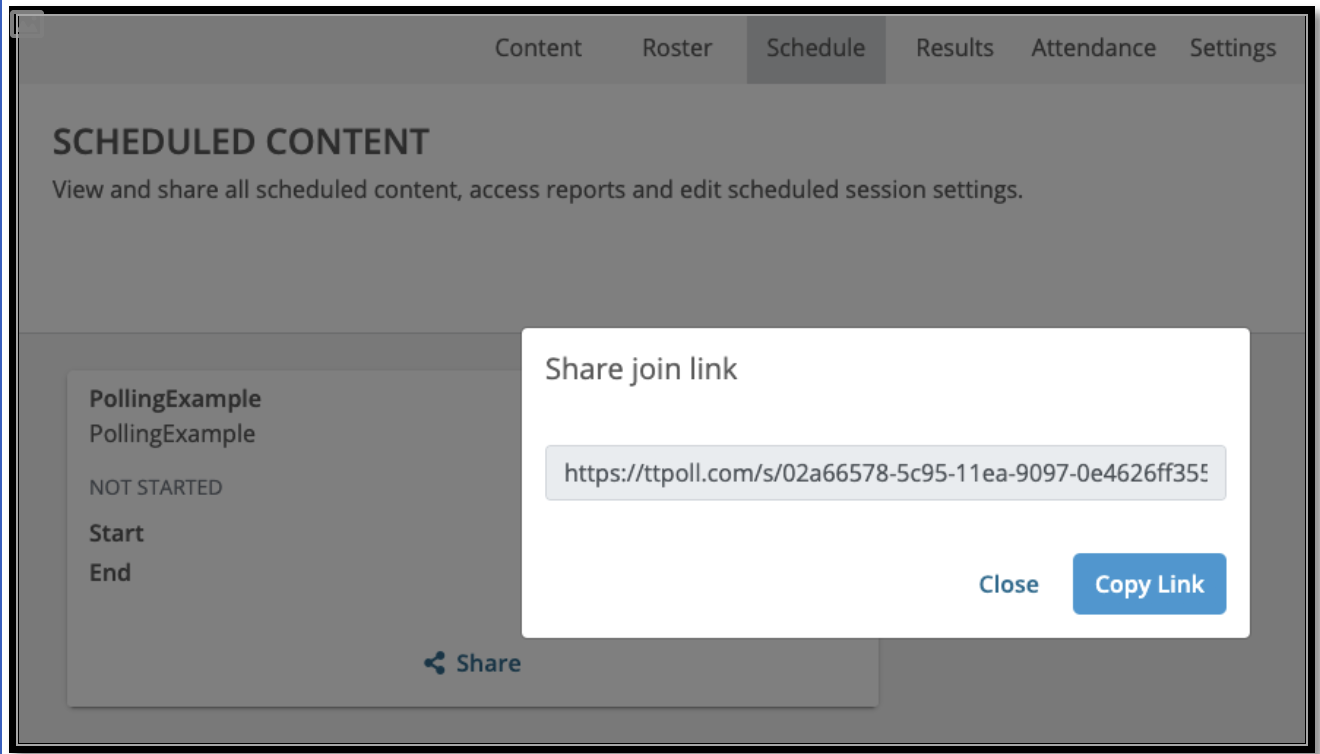Click the SCHEDULED CONTENT page heading

pos(241,142)
